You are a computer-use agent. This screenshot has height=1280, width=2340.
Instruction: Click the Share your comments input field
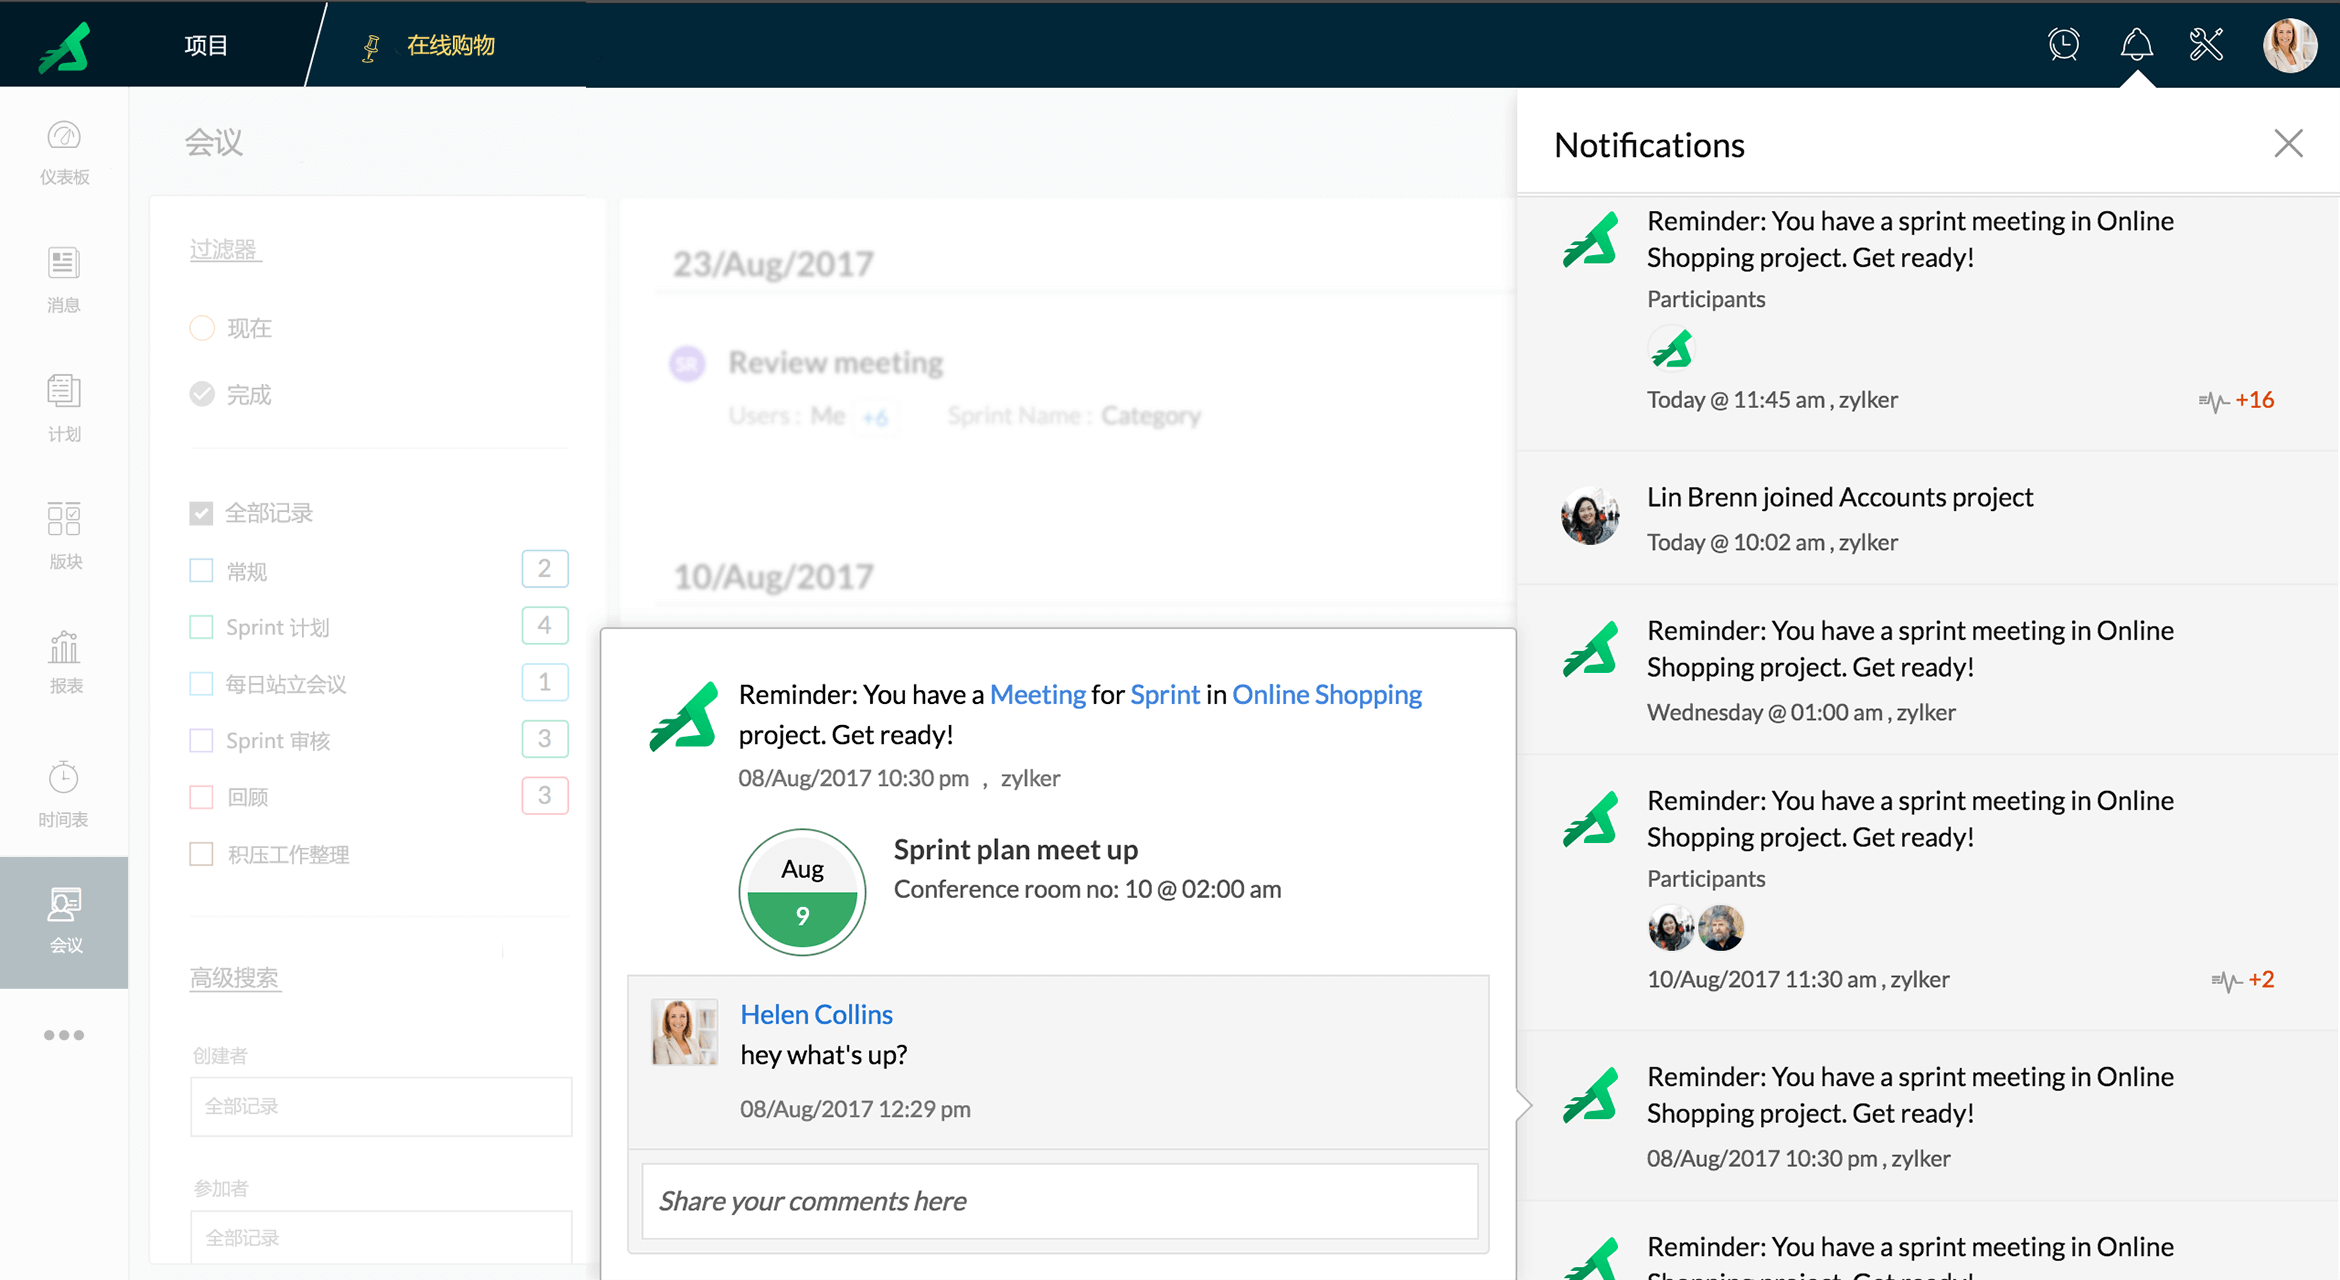point(1059,1200)
